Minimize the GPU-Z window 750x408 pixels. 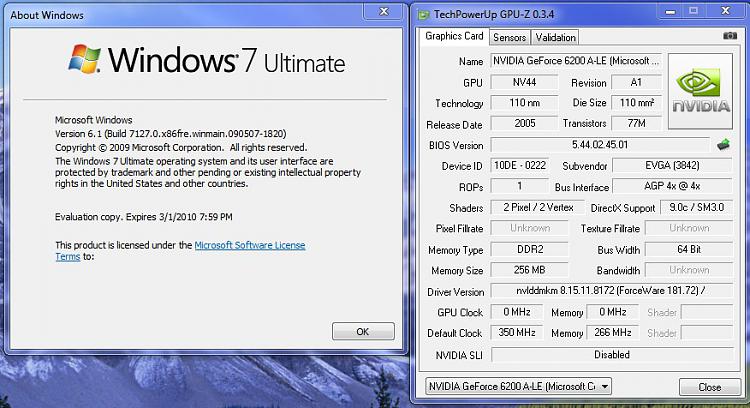tap(671, 11)
